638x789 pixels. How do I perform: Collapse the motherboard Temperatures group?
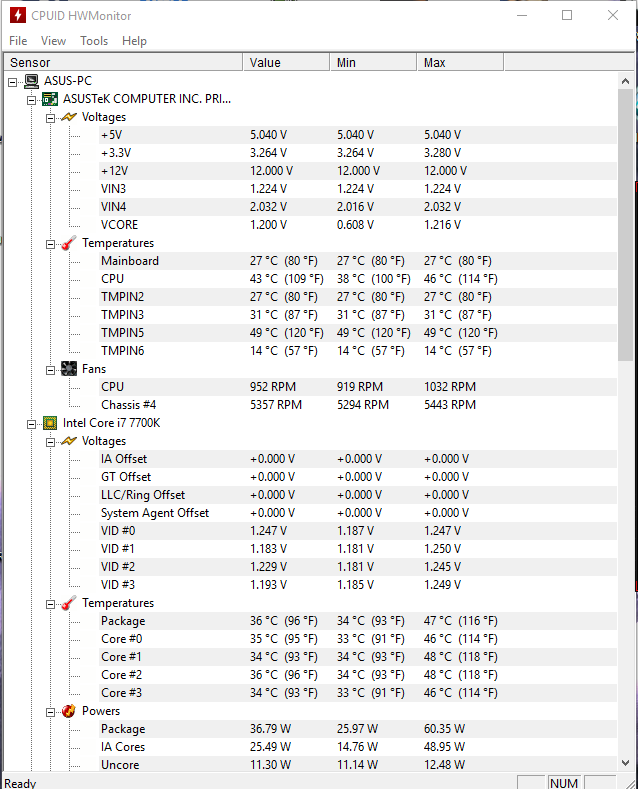coord(50,244)
